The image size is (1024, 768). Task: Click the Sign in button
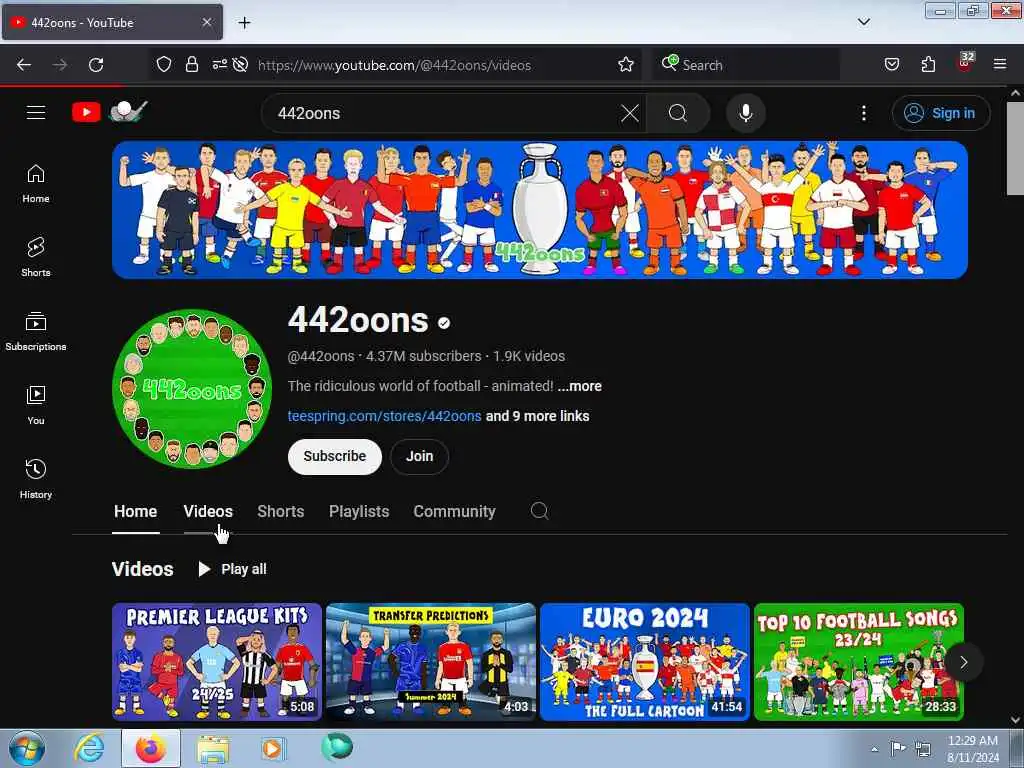(940, 113)
